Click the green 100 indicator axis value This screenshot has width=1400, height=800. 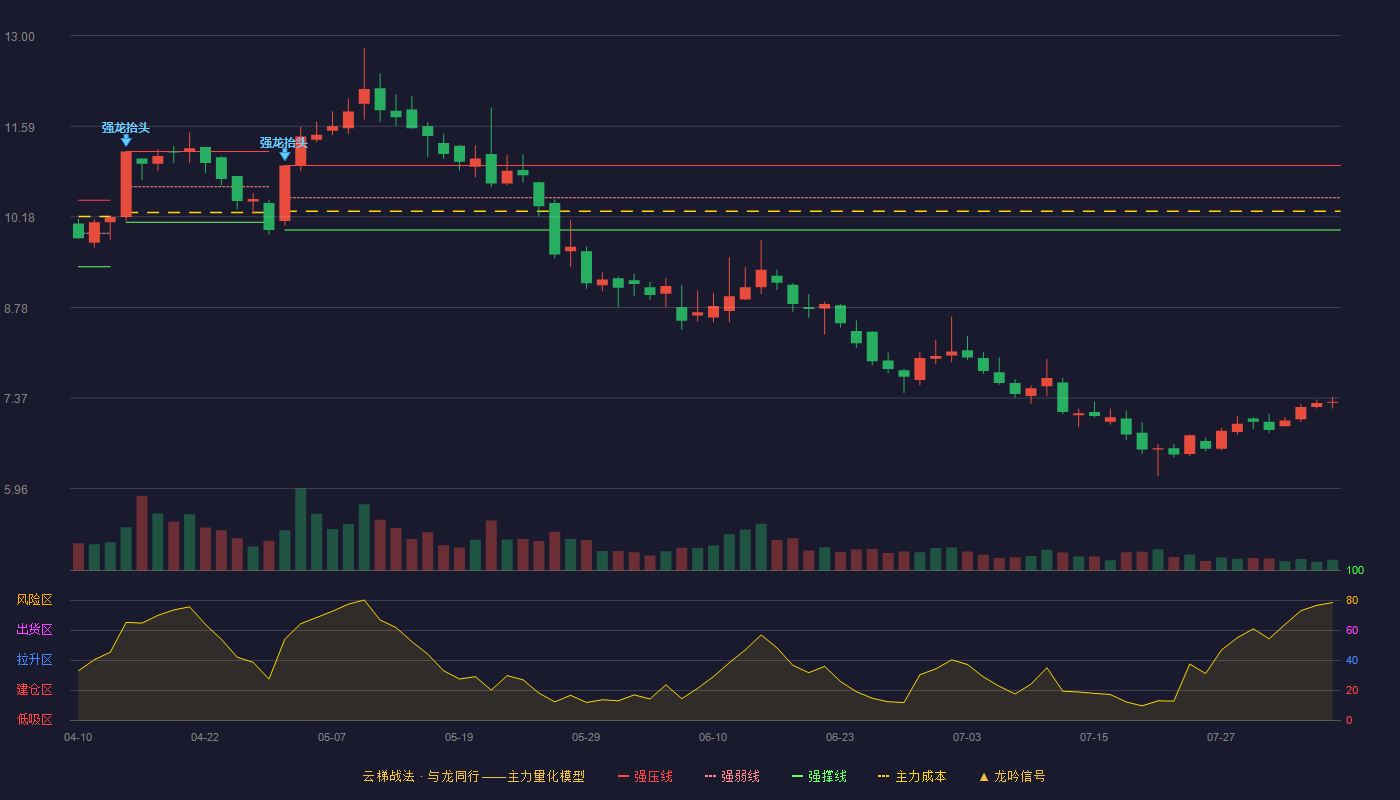pos(1355,570)
